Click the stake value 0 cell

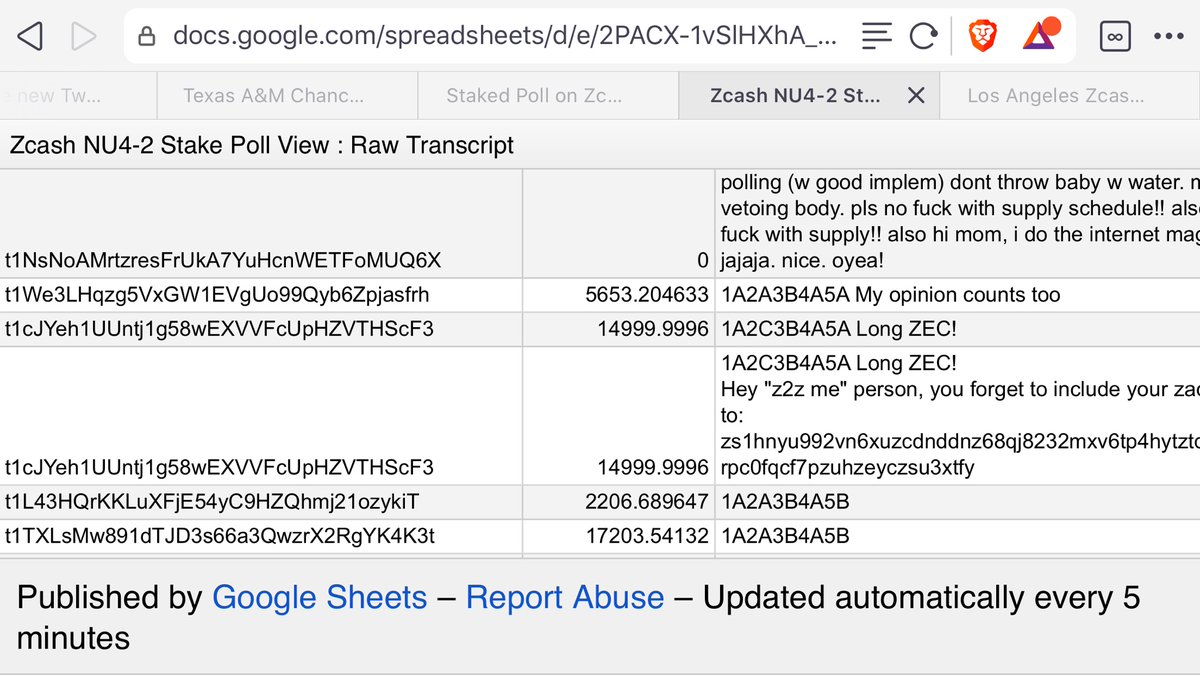(619, 224)
